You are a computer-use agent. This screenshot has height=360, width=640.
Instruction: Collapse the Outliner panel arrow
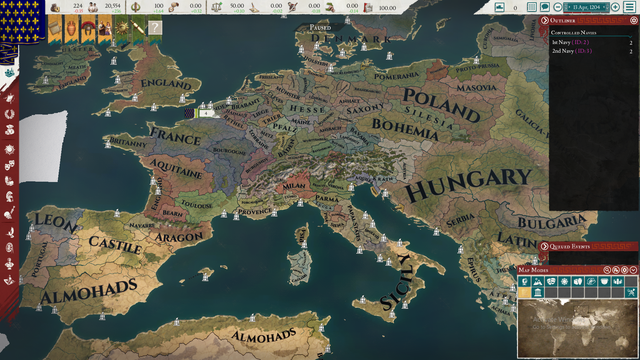(544, 20)
